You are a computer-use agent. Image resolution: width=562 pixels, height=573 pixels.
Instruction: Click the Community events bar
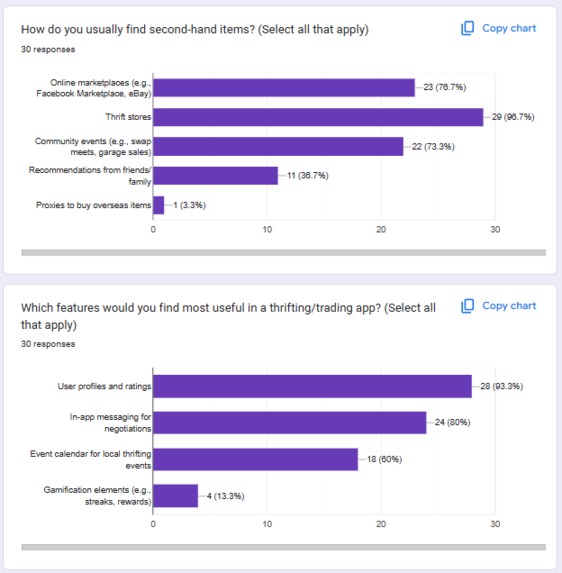278,147
